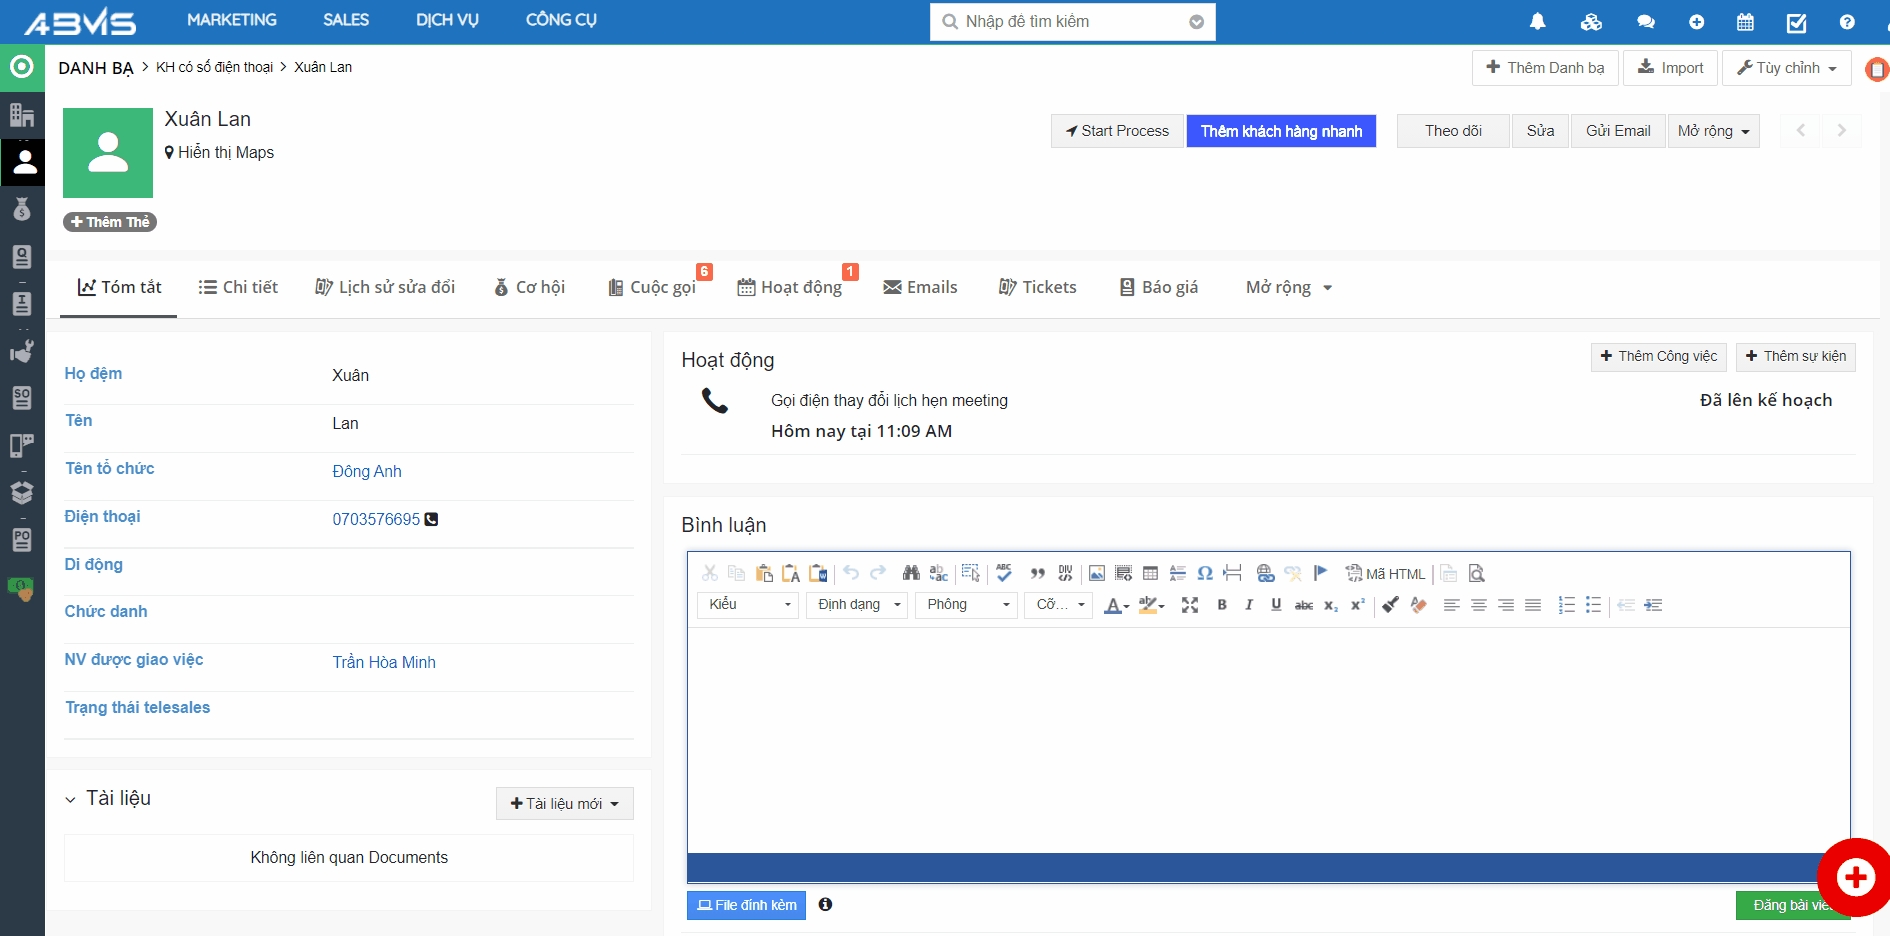The width and height of the screenshot is (1890, 936).
Task: Toggle italic formatting in comment editor
Action: tap(1248, 605)
